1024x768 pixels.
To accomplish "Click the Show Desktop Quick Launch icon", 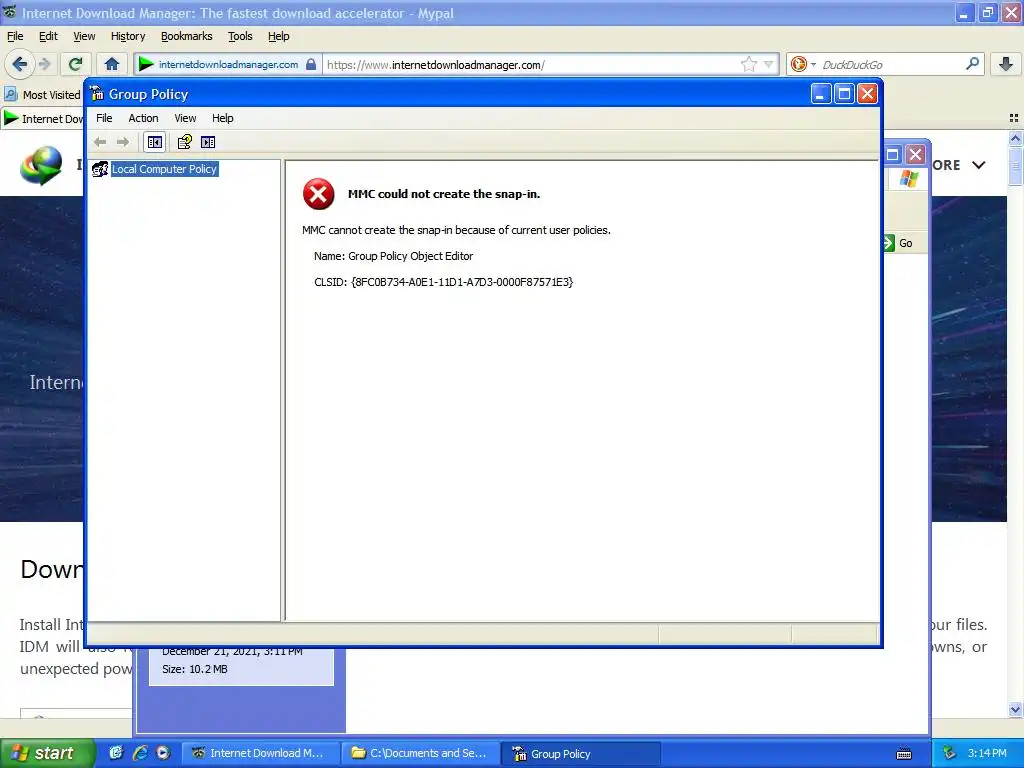I will (116, 753).
